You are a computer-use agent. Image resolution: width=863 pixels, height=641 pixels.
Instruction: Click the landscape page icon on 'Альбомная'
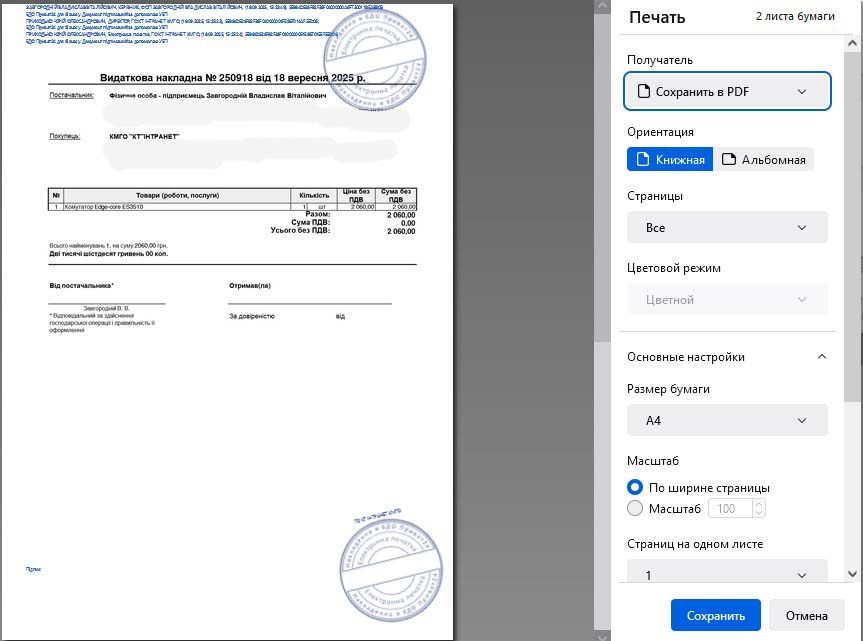(x=729, y=159)
